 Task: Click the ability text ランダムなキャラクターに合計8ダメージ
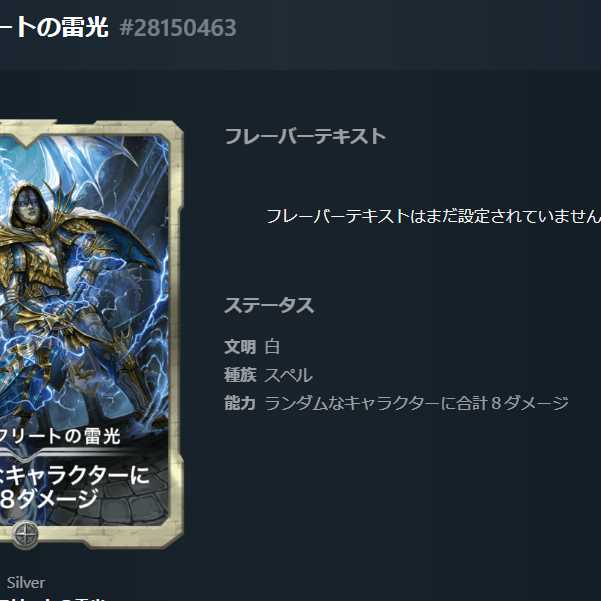416,403
